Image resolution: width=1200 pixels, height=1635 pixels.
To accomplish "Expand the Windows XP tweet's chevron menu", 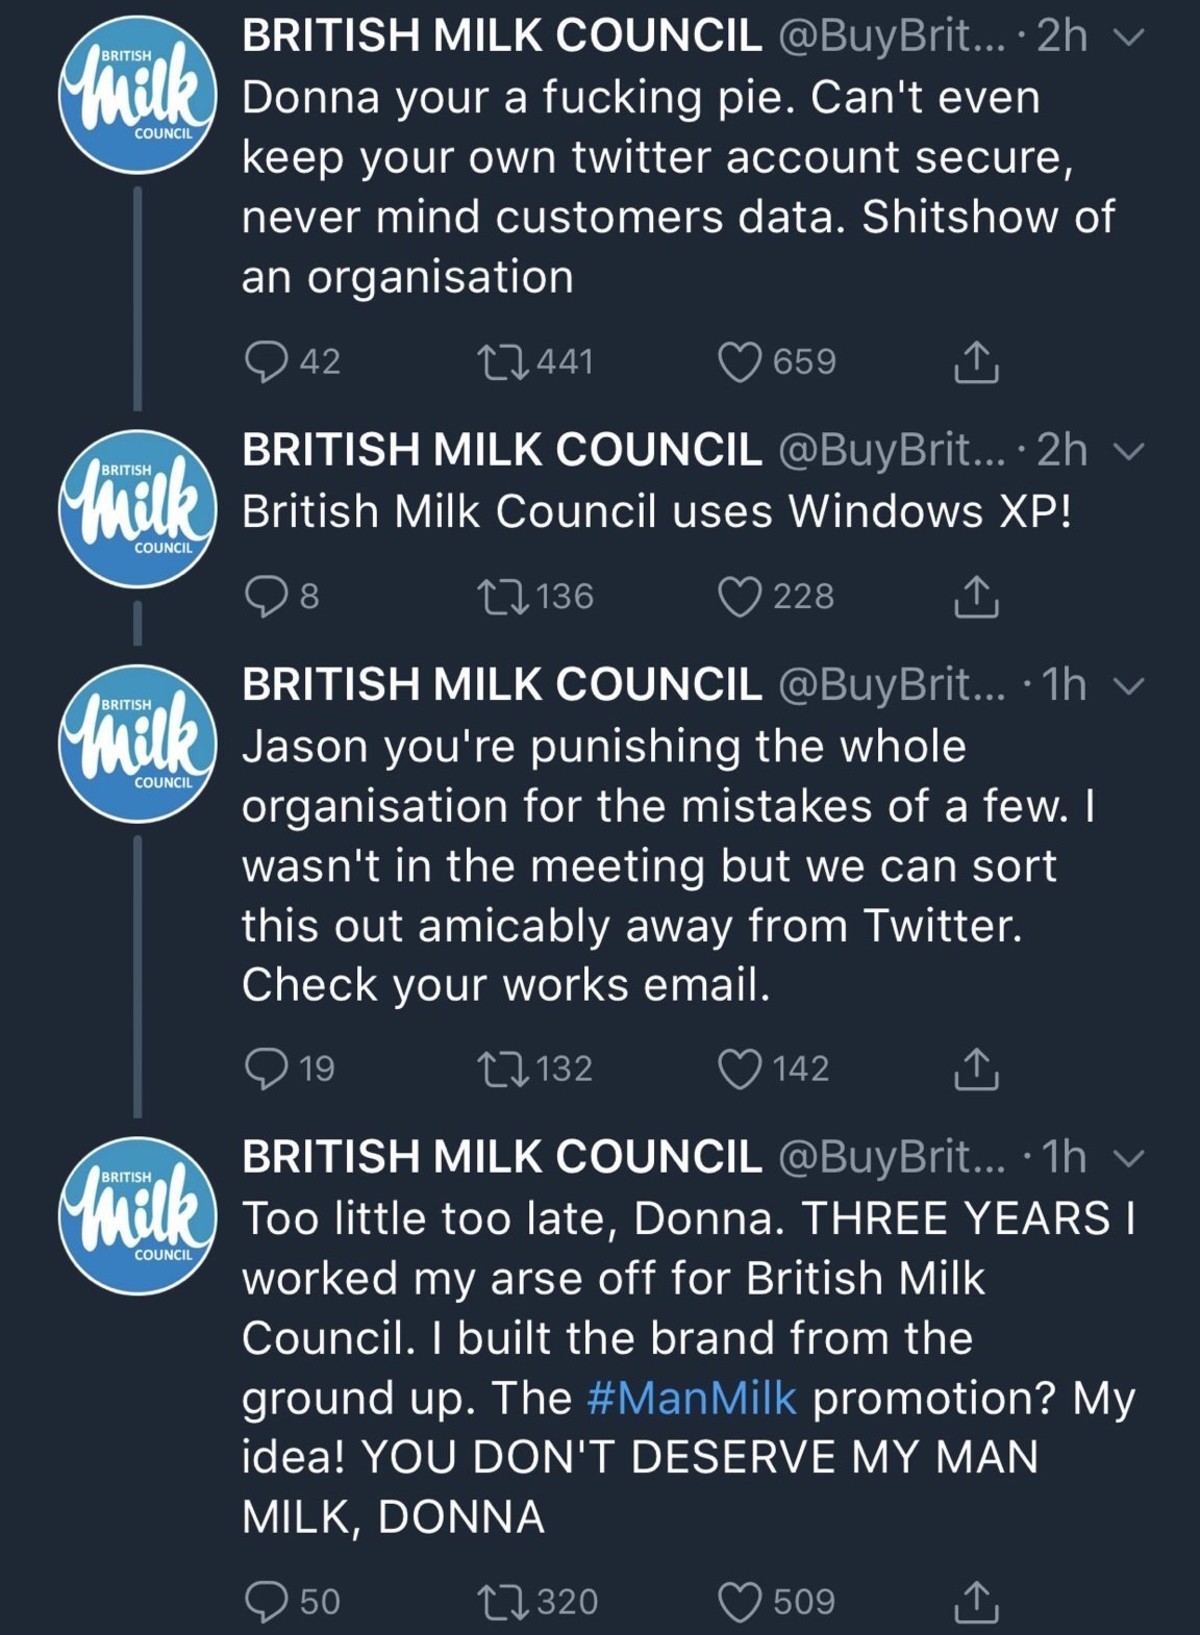I will (1130, 452).
